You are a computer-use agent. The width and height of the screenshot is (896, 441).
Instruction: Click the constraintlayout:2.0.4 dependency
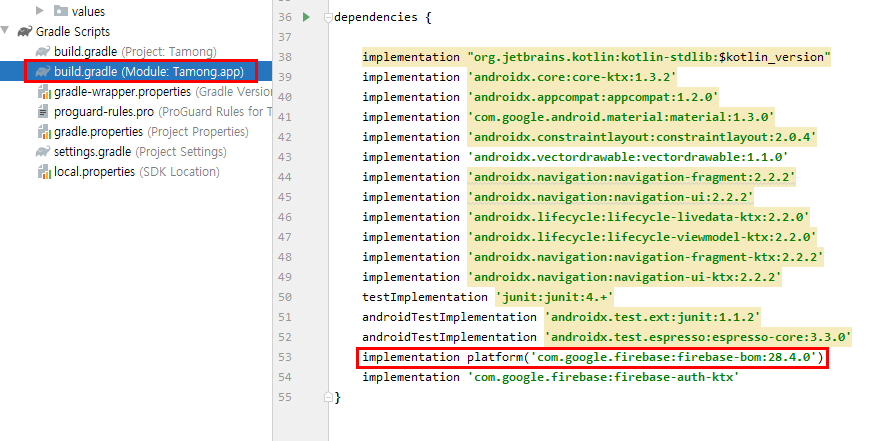[x=642, y=137]
